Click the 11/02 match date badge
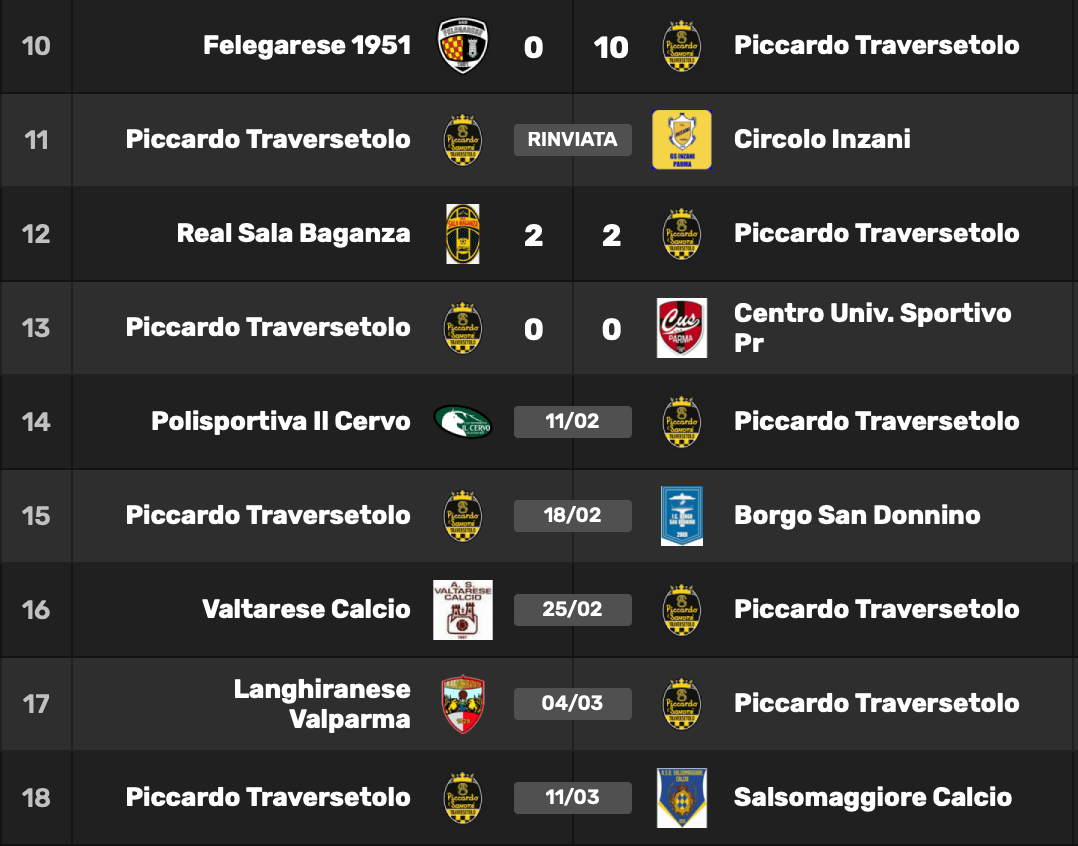 tap(573, 421)
